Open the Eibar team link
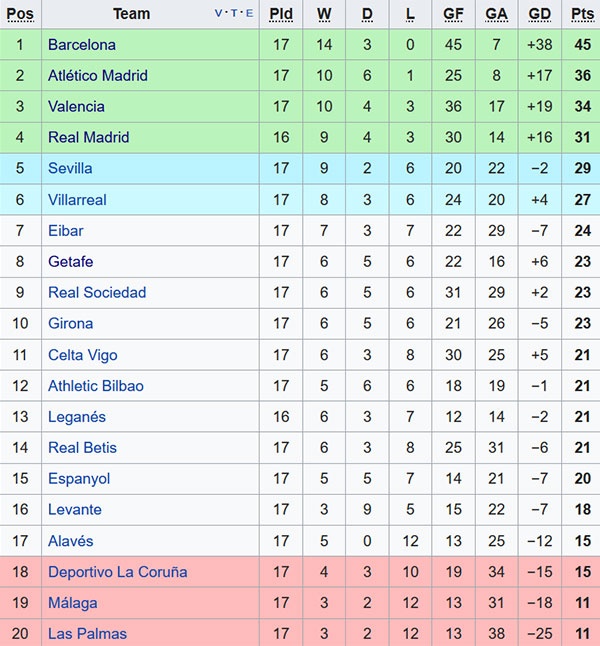The width and height of the screenshot is (600, 646). pos(66,231)
